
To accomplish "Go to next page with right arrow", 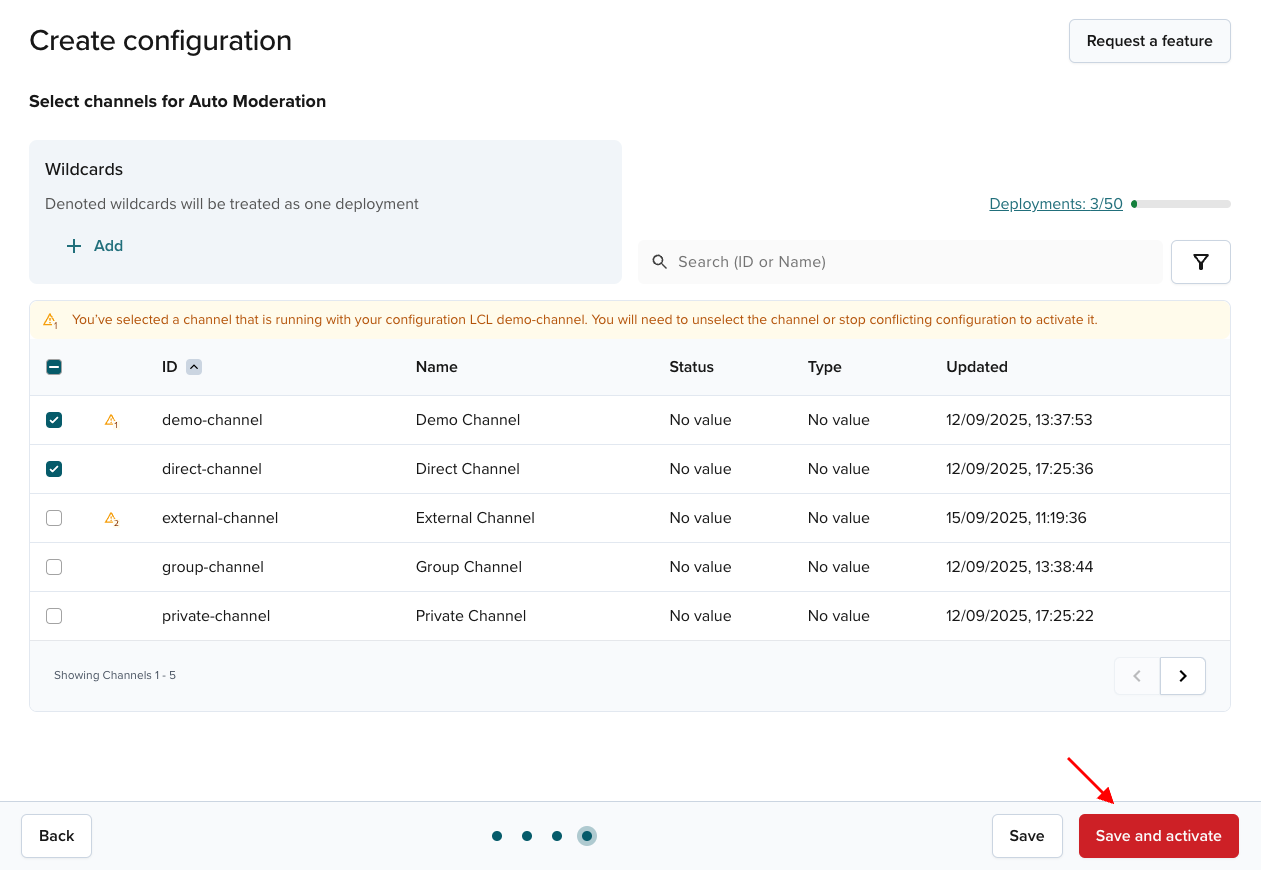I will 1182,676.
